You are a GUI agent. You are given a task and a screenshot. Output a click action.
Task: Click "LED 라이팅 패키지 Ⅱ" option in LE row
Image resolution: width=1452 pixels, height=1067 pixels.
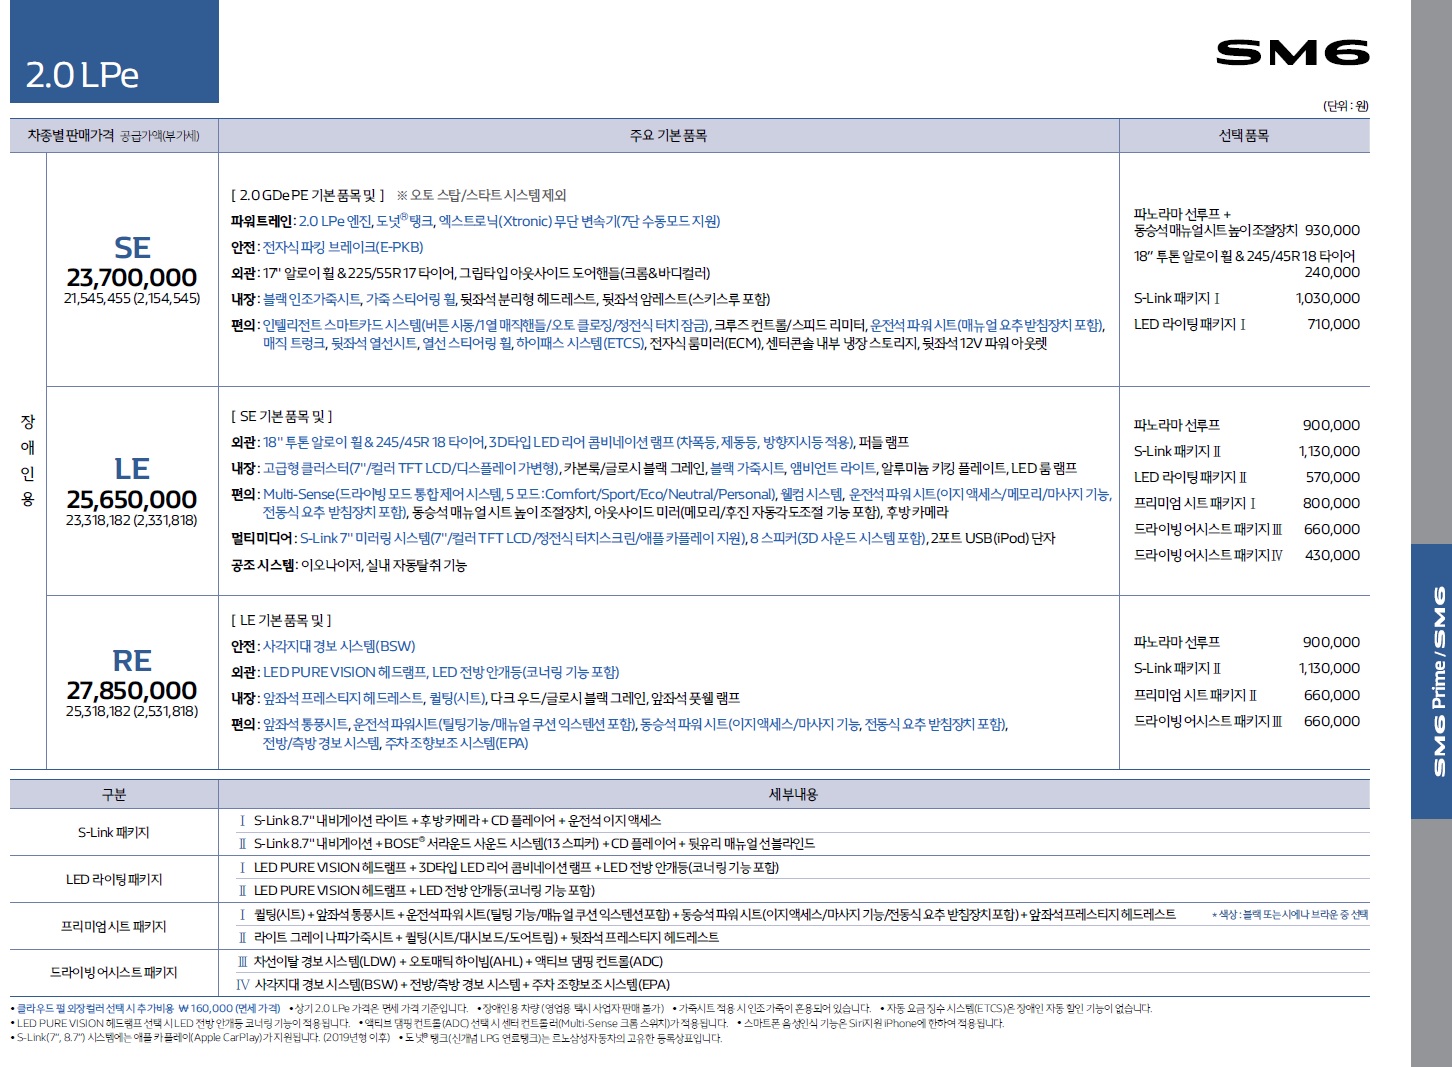click(x=1191, y=477)
